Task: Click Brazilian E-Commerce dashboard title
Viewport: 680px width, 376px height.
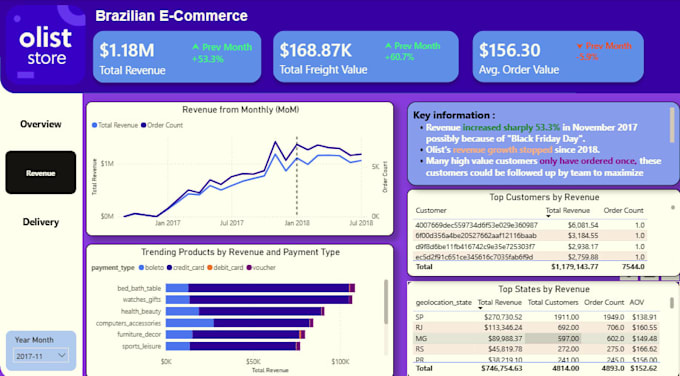Action: (171, 16)
